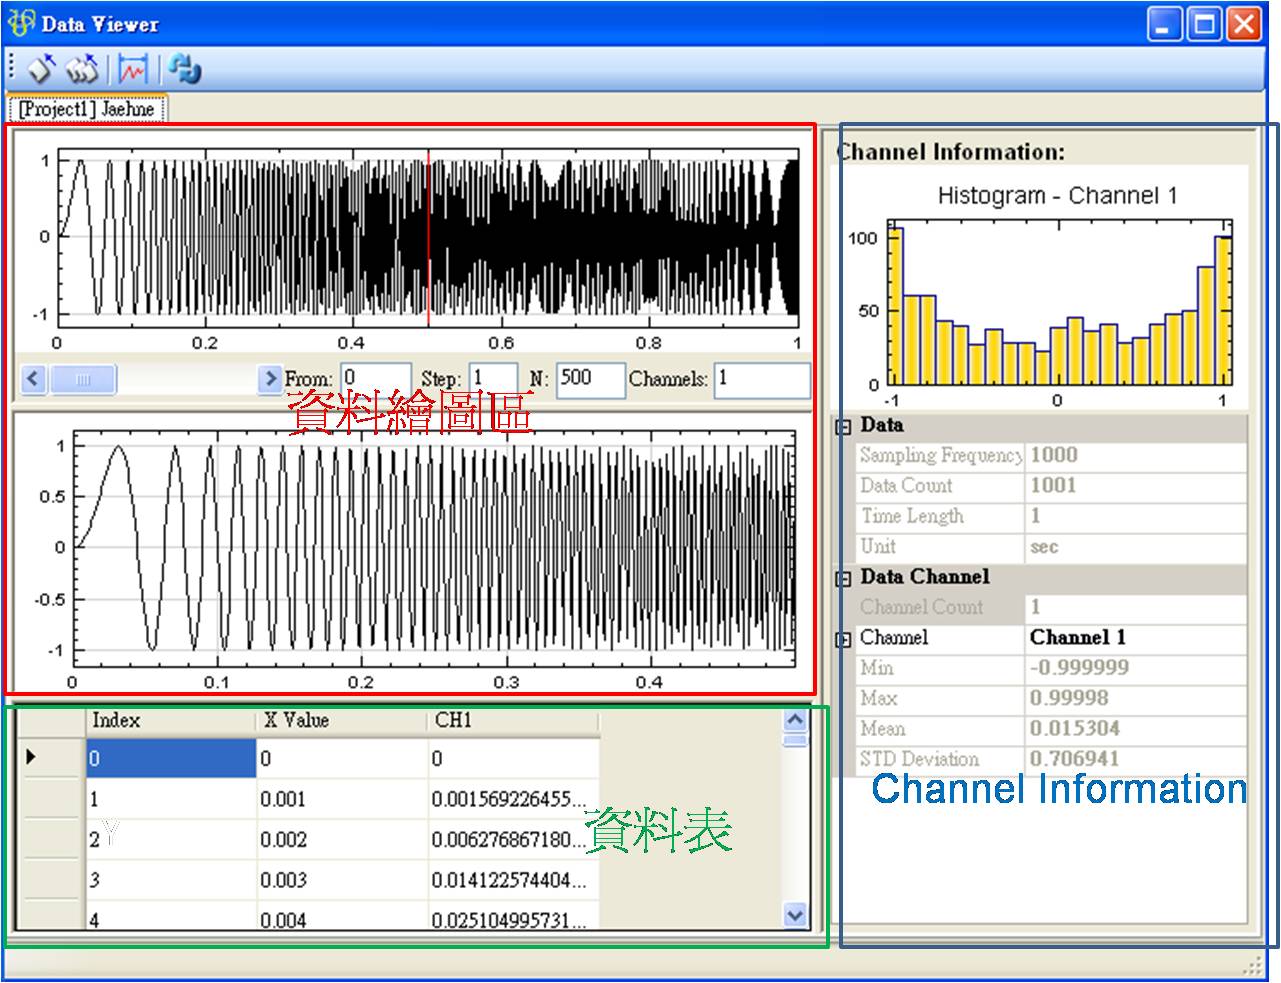Click the horizontal scrollbar thumb under the plot
The width and height of the screenshot is (1281, 983).
83,379
